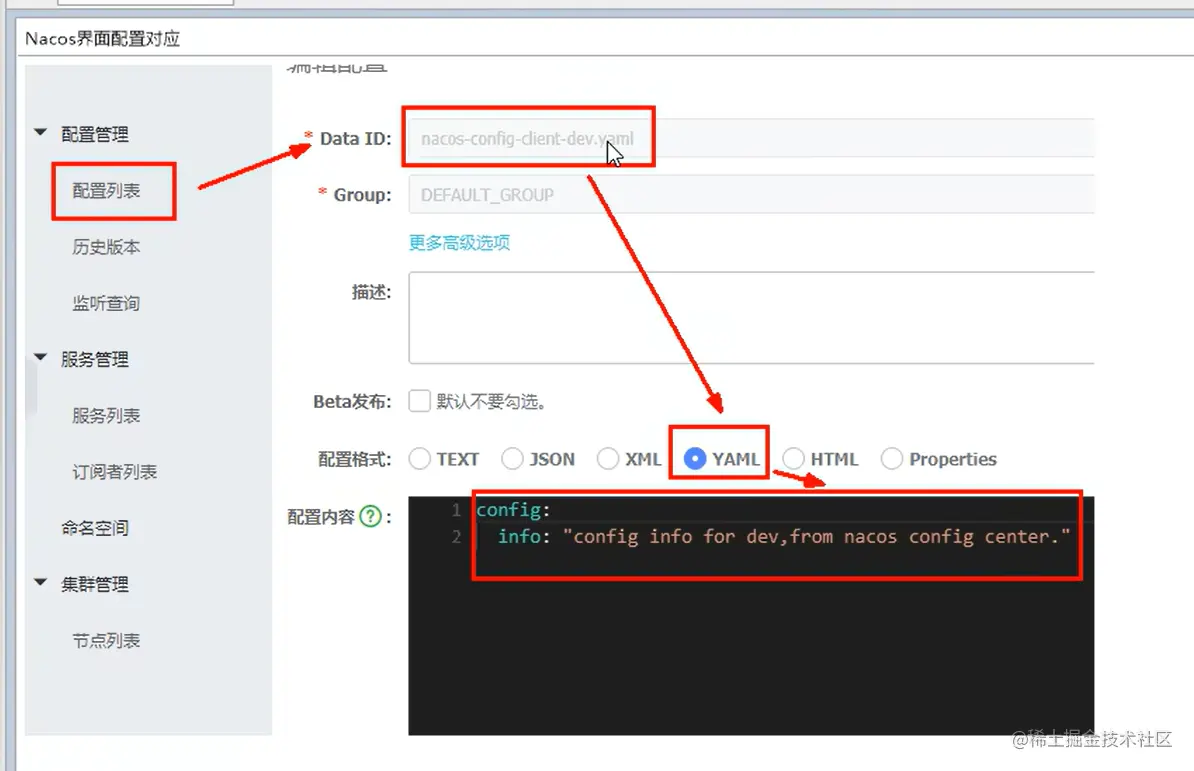Image resolution: width=1194 pixels, height=771 pixels.
Task: Collapse the 集群管理 section arrow
Action: pyautogui.click(x=41, y=582)
